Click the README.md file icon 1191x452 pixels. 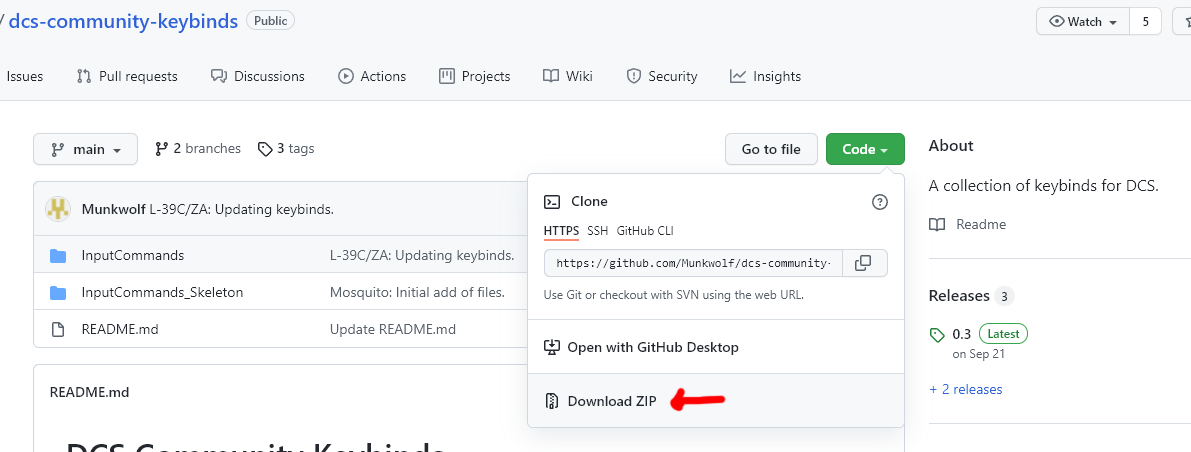point(58,329)
